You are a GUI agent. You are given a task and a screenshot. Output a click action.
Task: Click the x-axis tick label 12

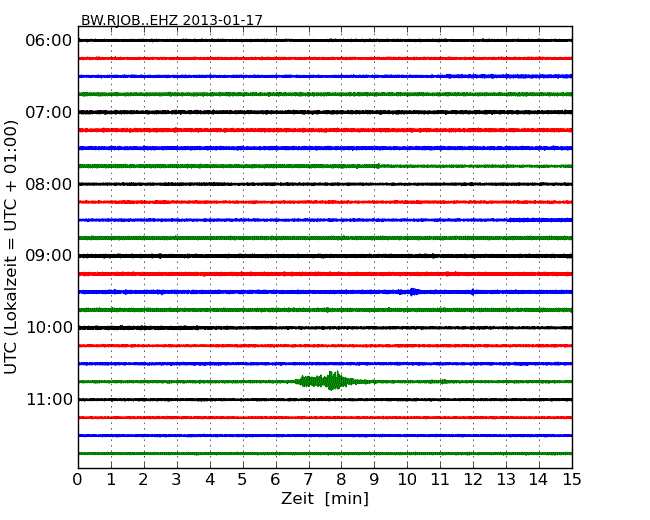[x=473, y=480]
